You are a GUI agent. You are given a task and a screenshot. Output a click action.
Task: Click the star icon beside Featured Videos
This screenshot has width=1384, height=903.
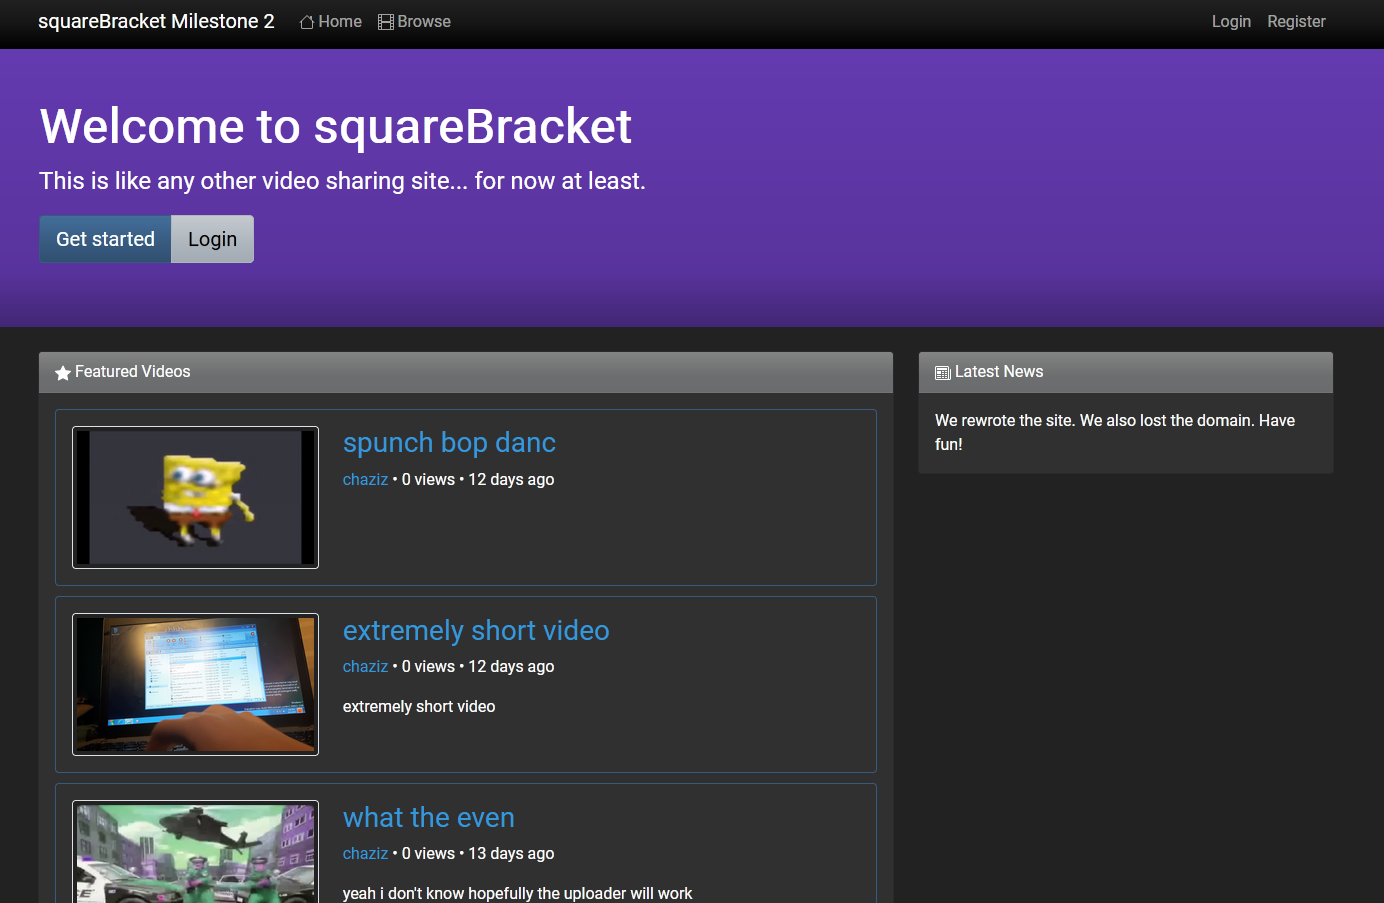pyautogui.click(x=63, y=372)
